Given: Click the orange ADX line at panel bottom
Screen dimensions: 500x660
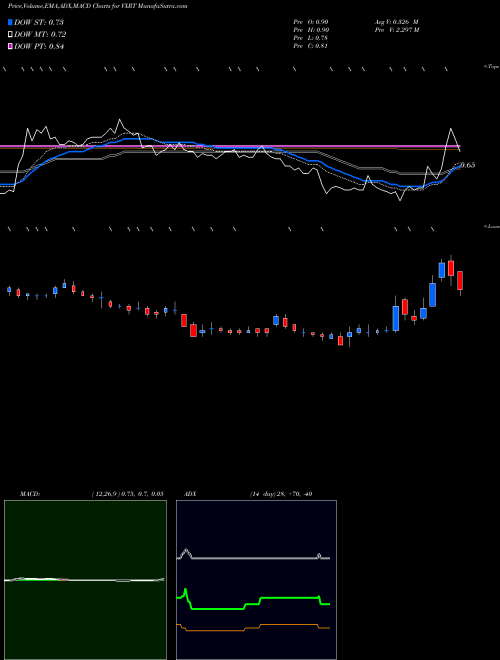Looking at the screenshot, I should pos(253,628).
